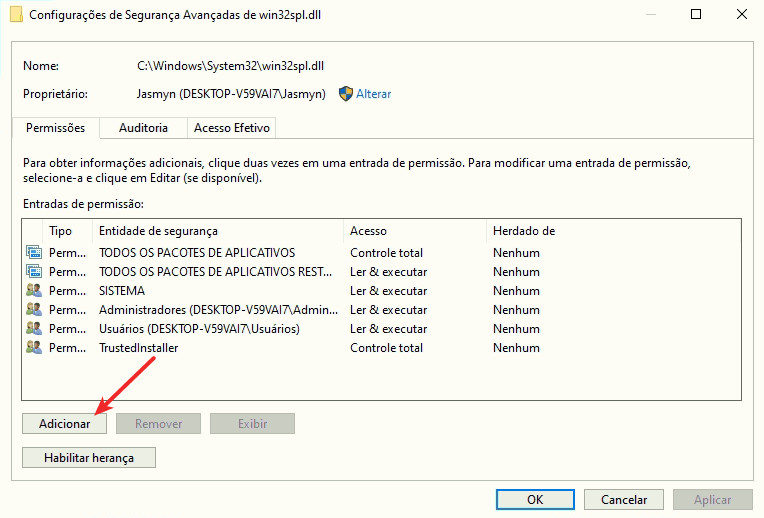Click the UAC shield icon beside Alterar
The width and height of the screenshot is (764, 518).
(x=345, y=94)
